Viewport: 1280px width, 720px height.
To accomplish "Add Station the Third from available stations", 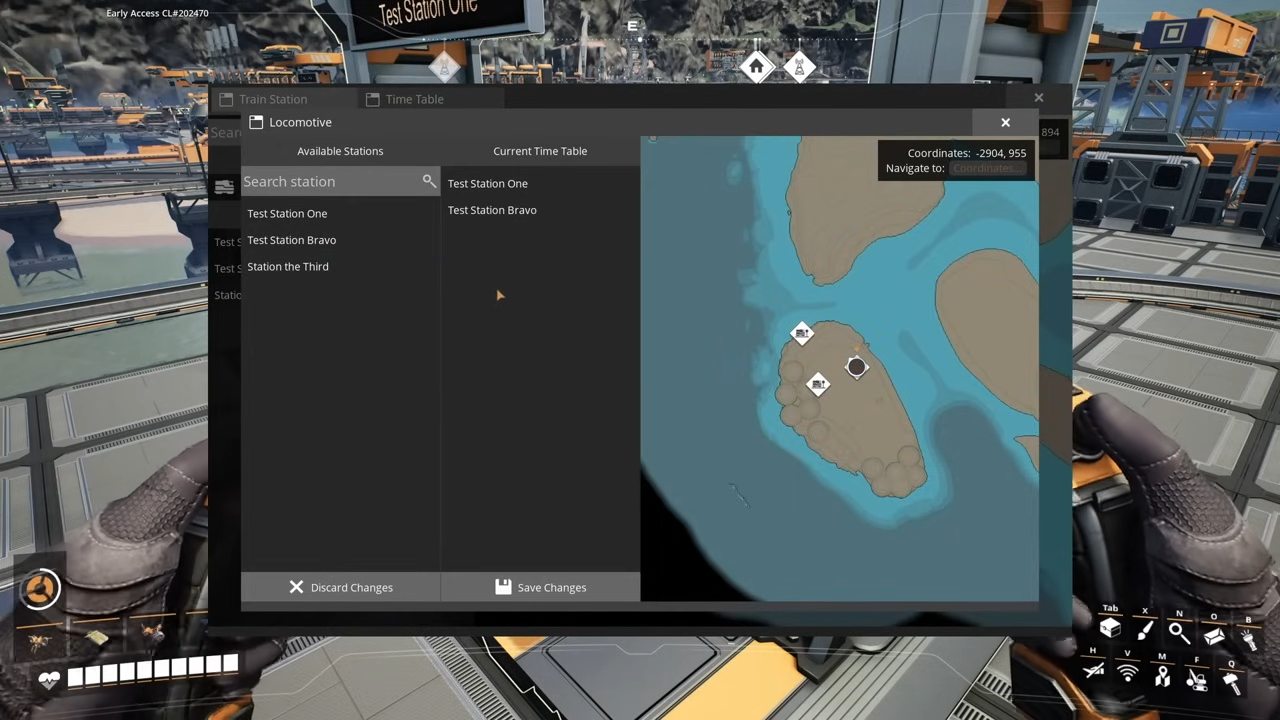I will 288,267.
